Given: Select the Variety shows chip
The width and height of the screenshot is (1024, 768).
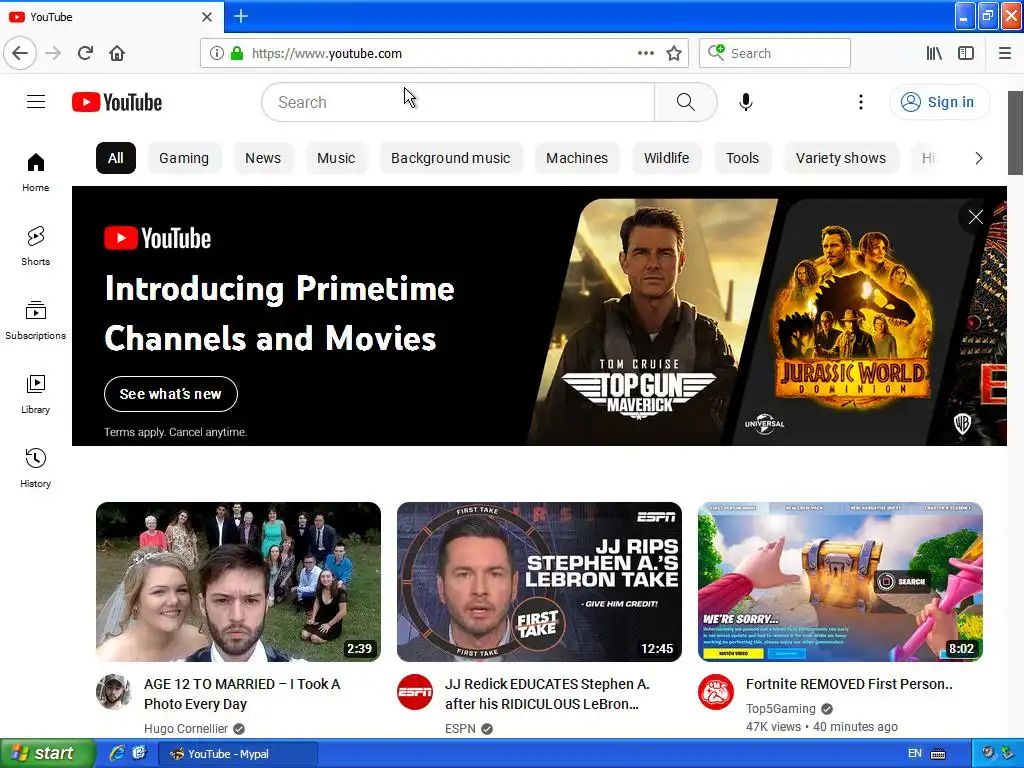Looking at the screenshot, I should (x=840, y=158).
